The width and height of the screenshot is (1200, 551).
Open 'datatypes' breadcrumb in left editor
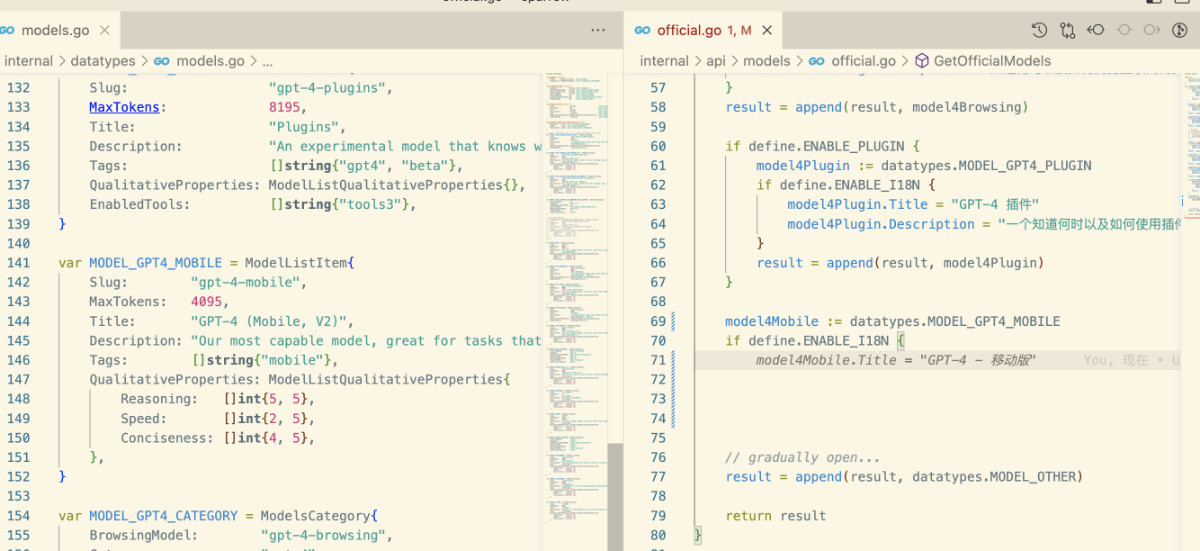click(x=103, y=61)
